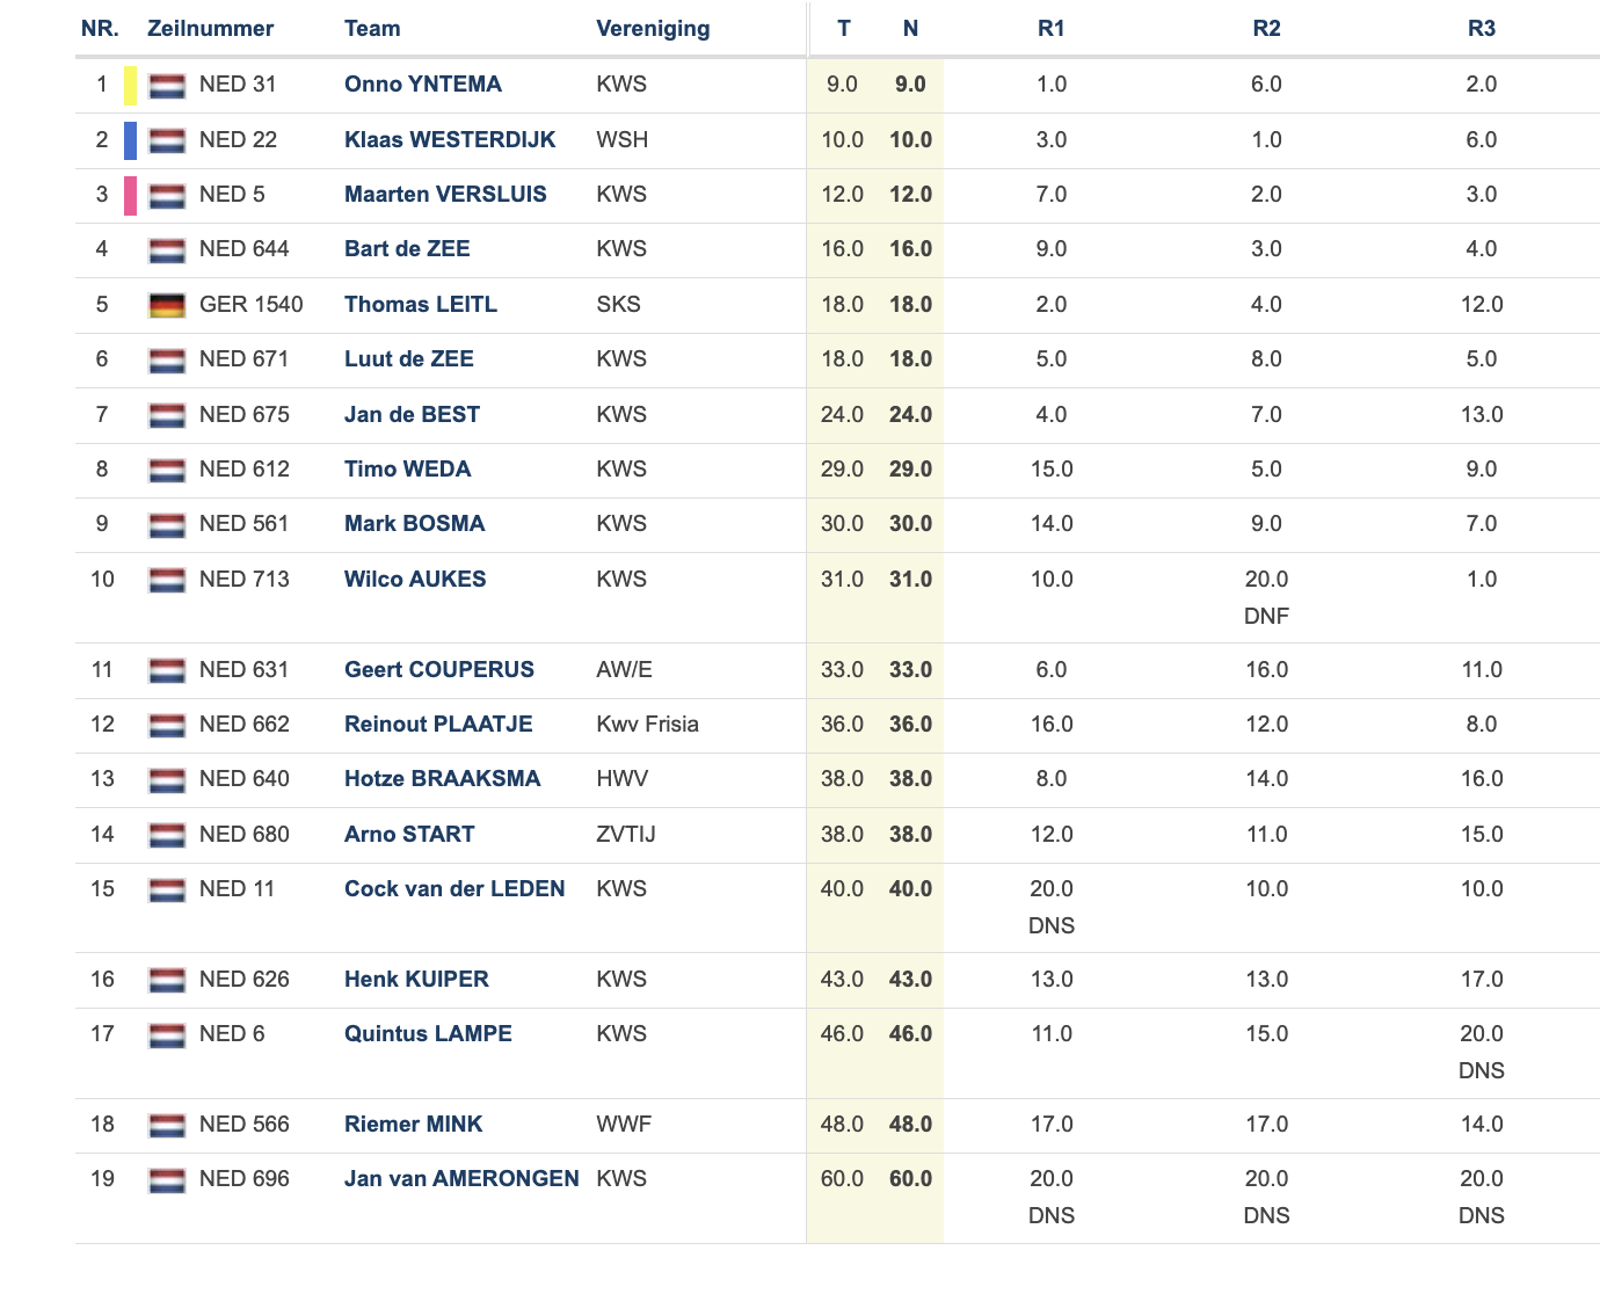Click the blue second-place color marker
The image size is (1600, 1294).
tap(130, 140)
